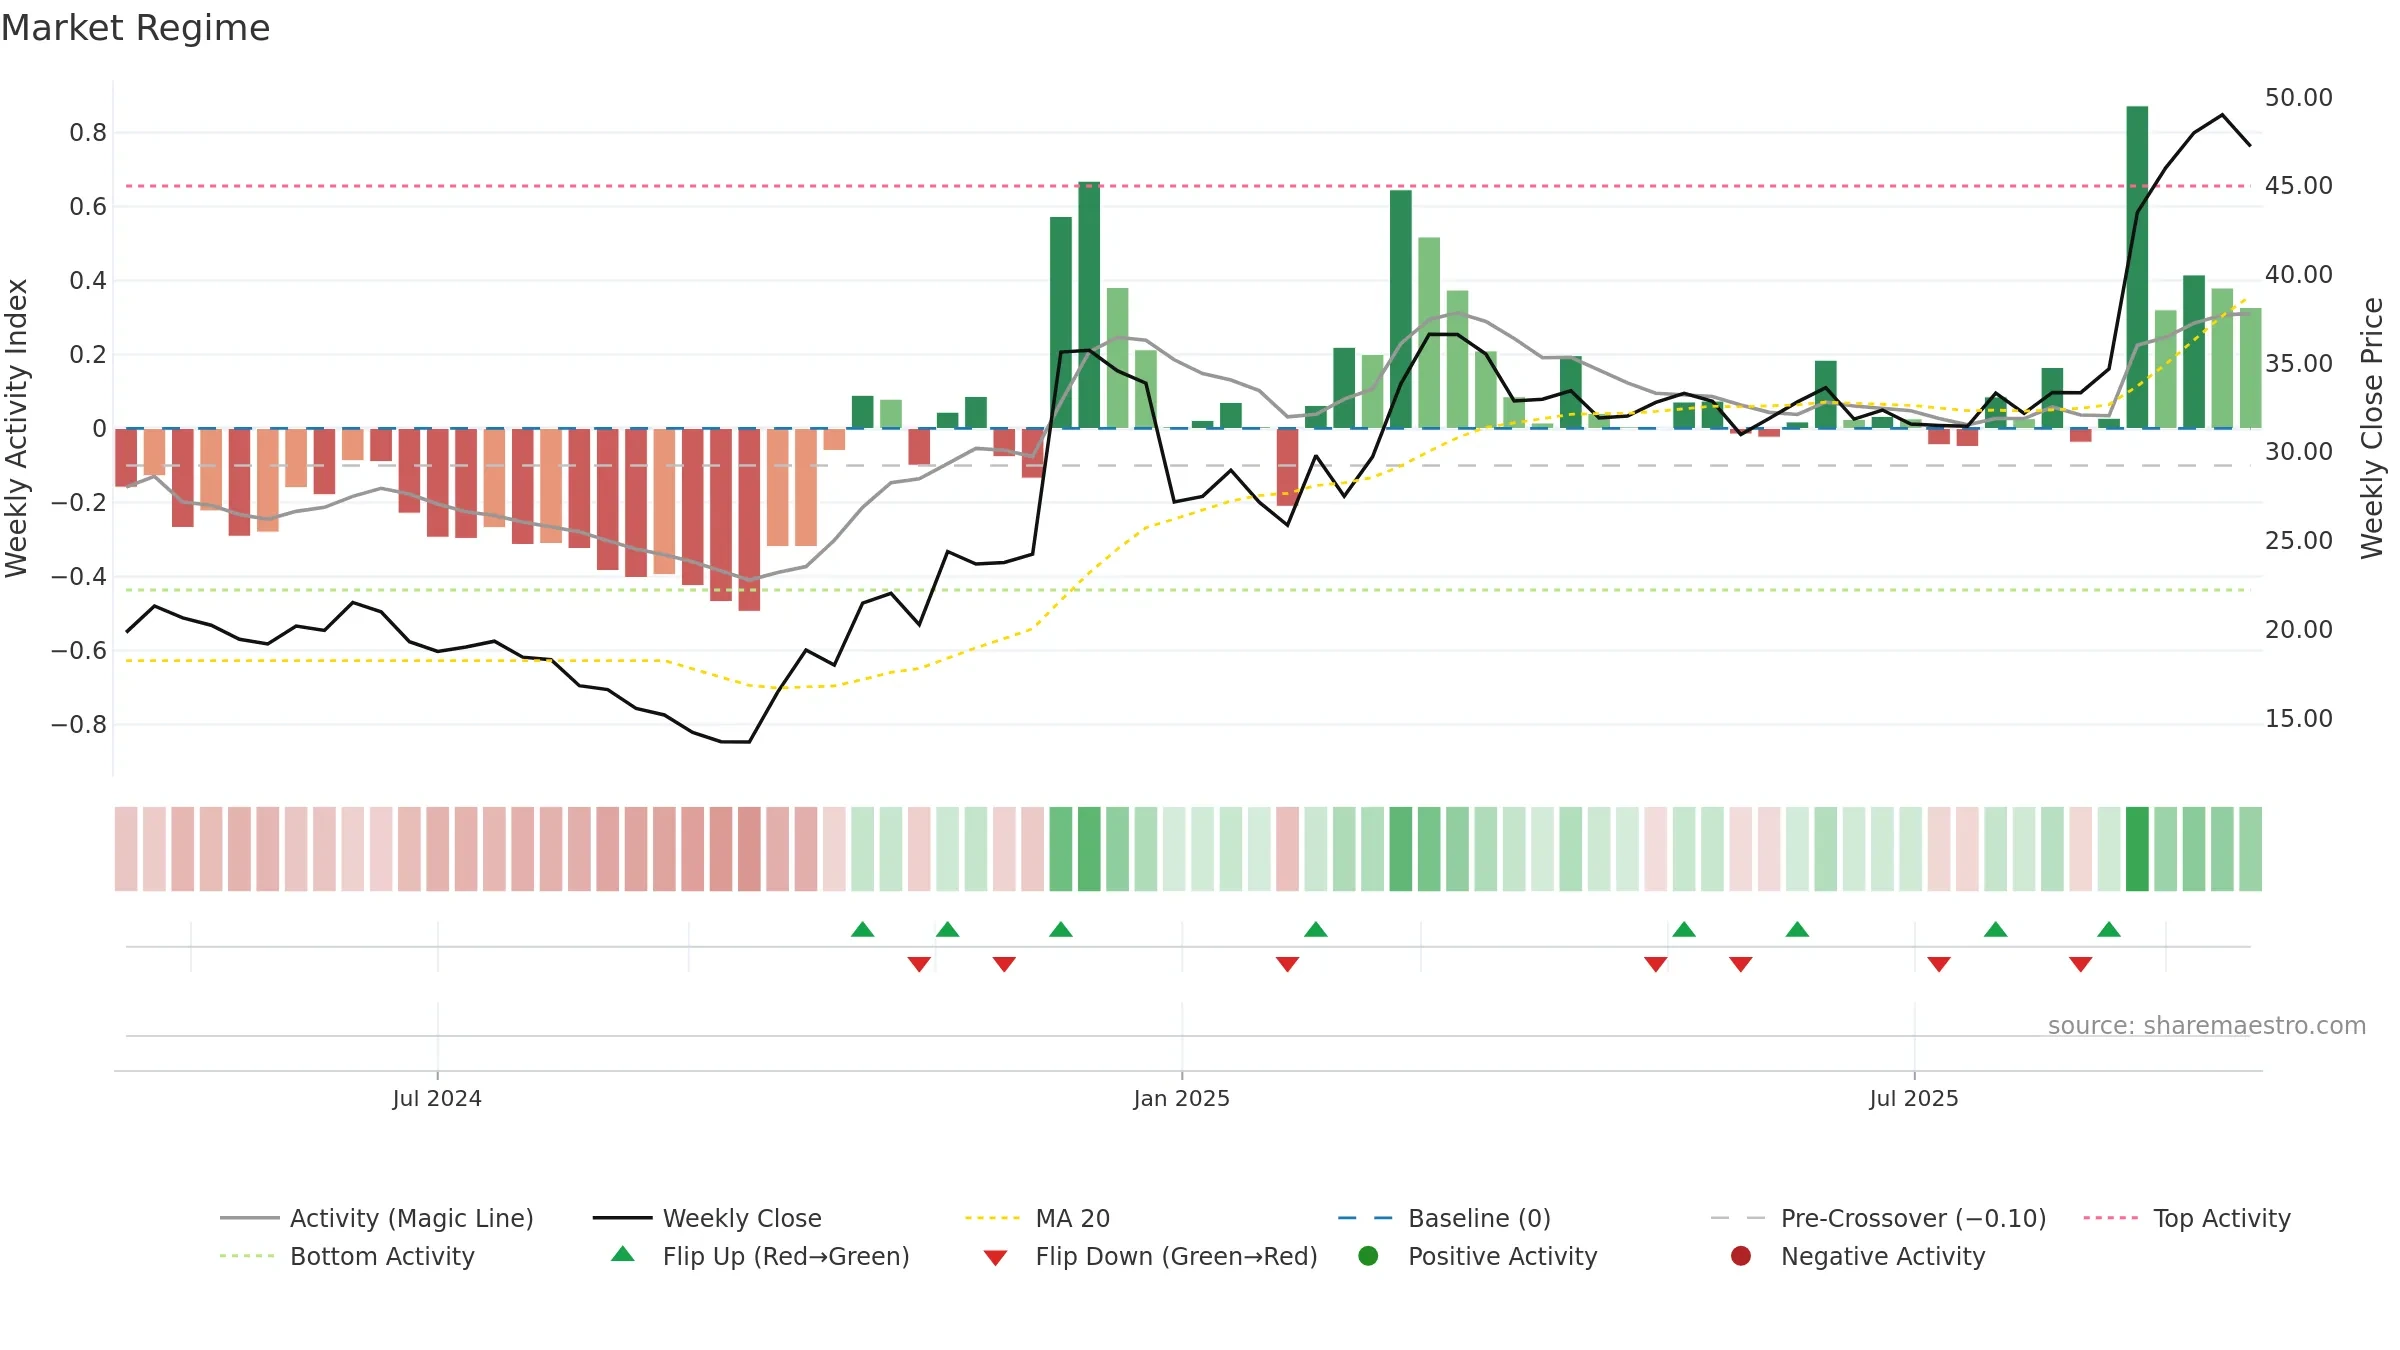The width and height of the screenshot is (2400, 1350).
Task: Toggle Activity (Magic Line) legend entry
Action: (x=377, y=1218)
